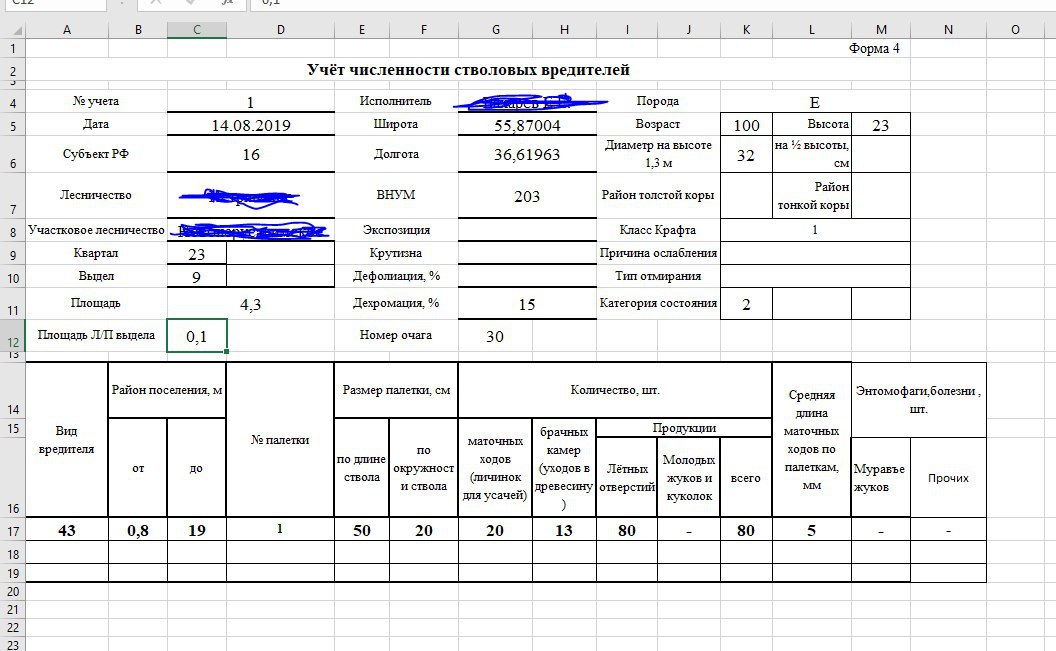Click the '№ палетки' header cell

[x=280, y=440]
